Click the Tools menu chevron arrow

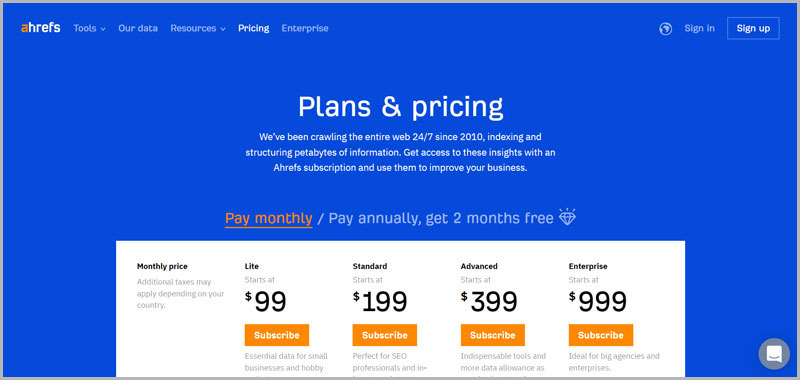103,30
